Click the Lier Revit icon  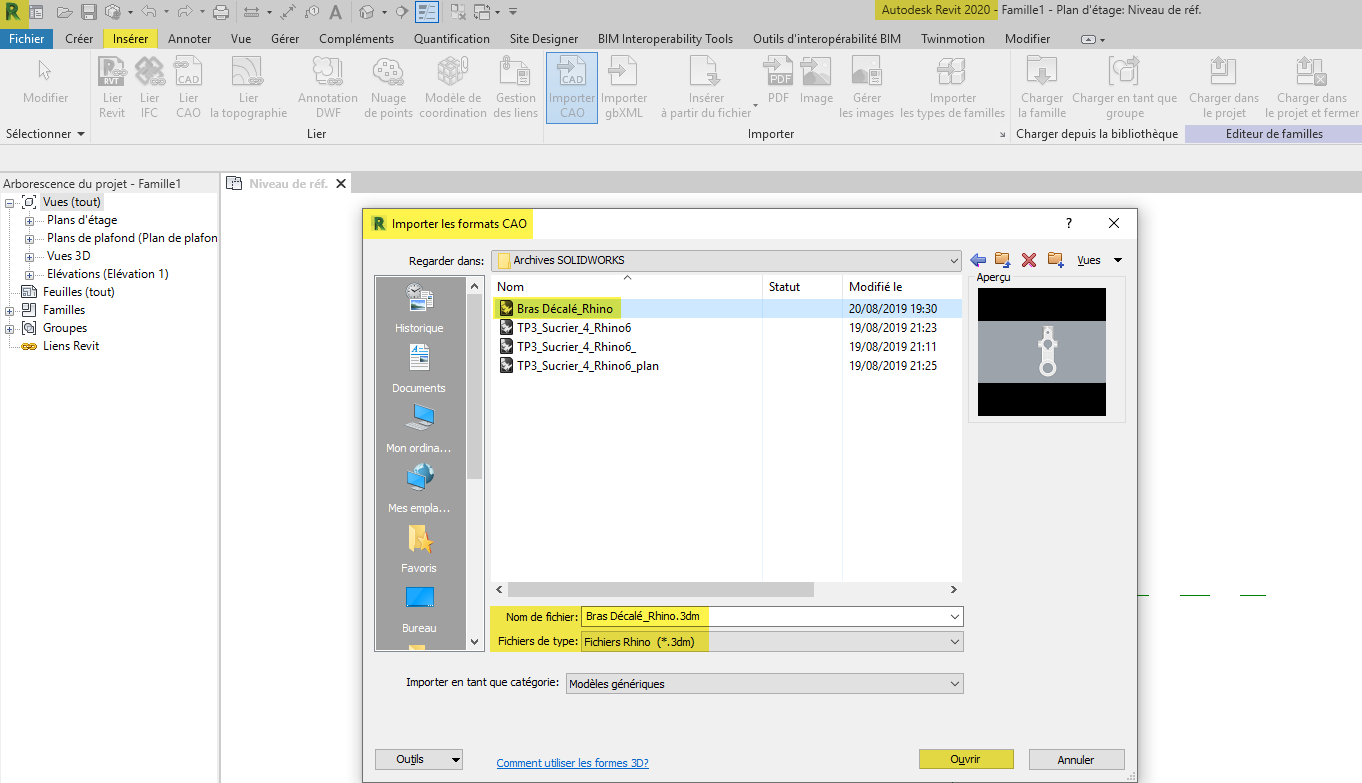tap(111, 87)
